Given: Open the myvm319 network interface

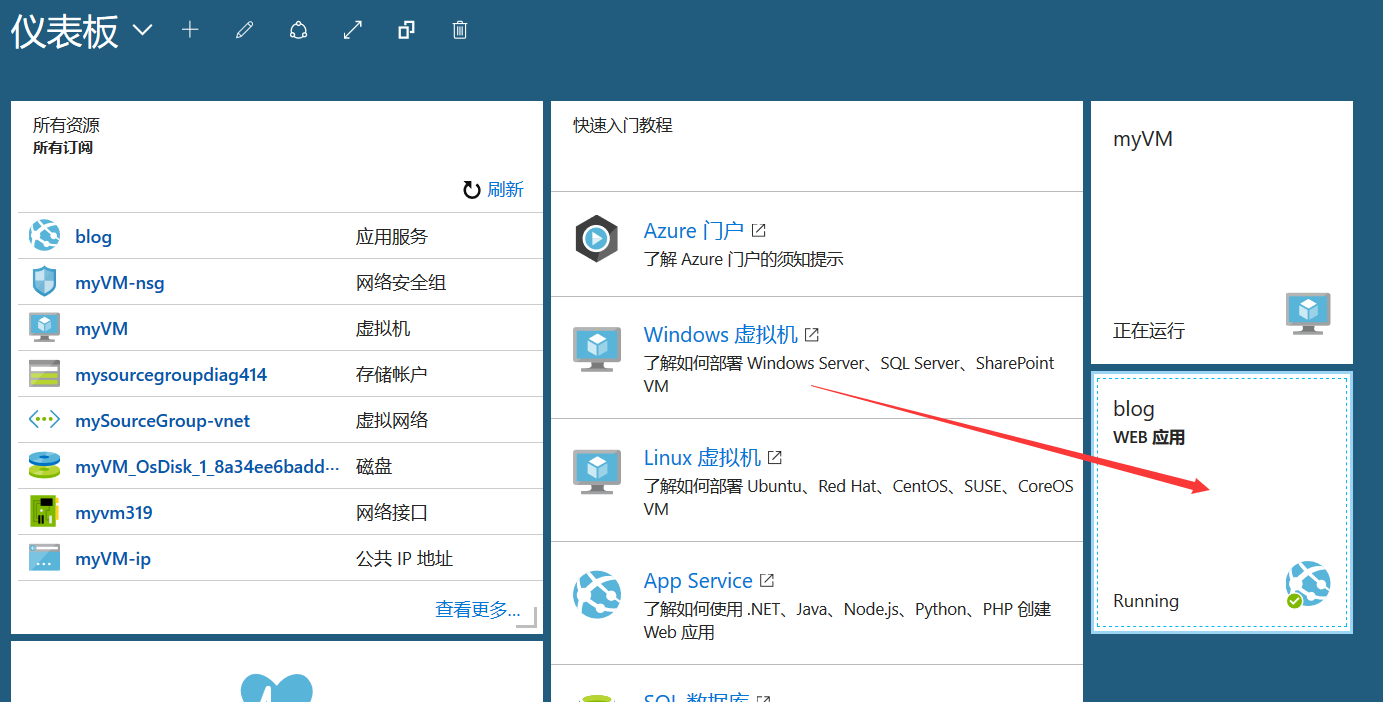Looking at the screenshot, I should [114, 513].
